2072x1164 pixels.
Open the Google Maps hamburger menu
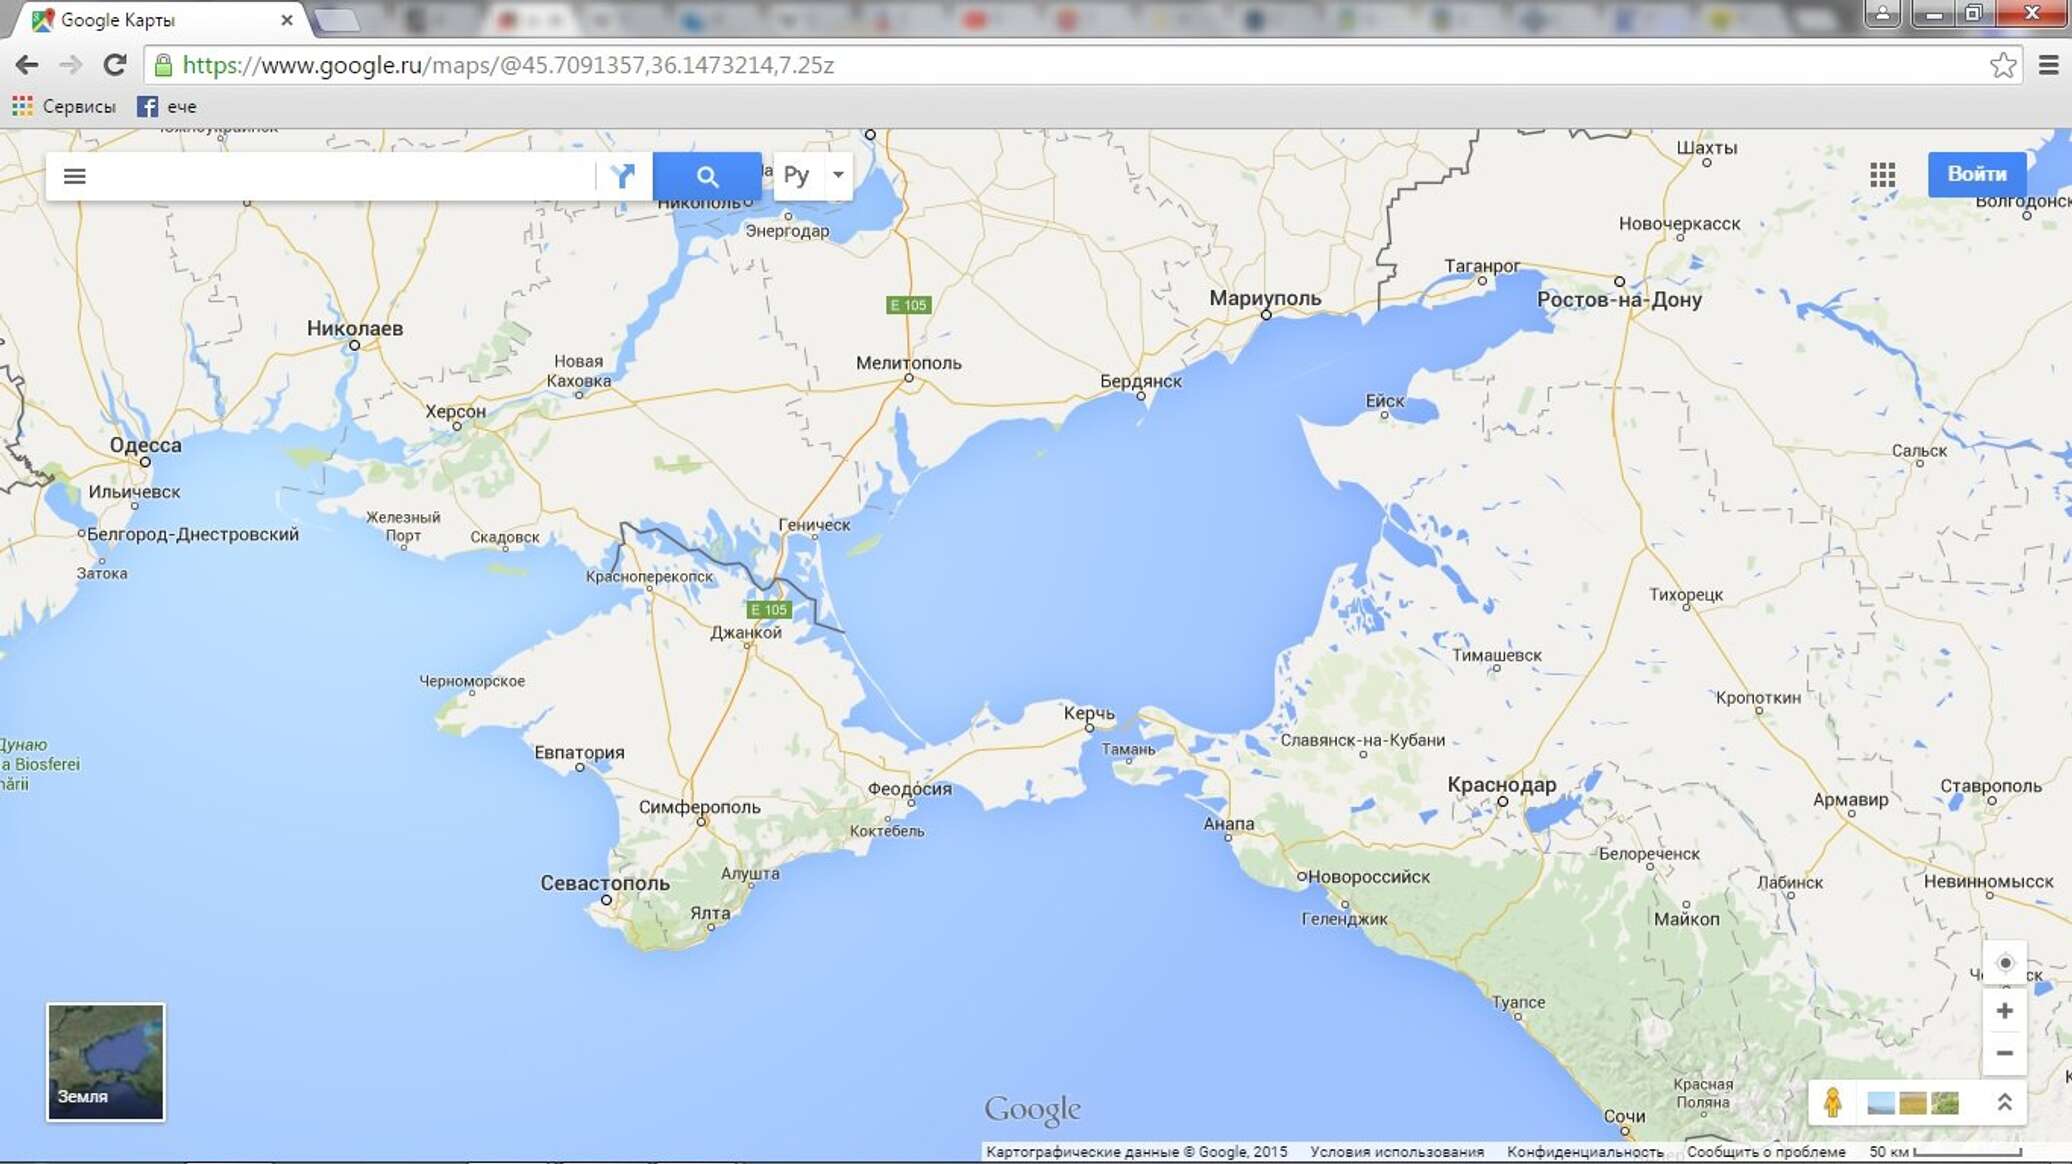[x=74, y=176]
